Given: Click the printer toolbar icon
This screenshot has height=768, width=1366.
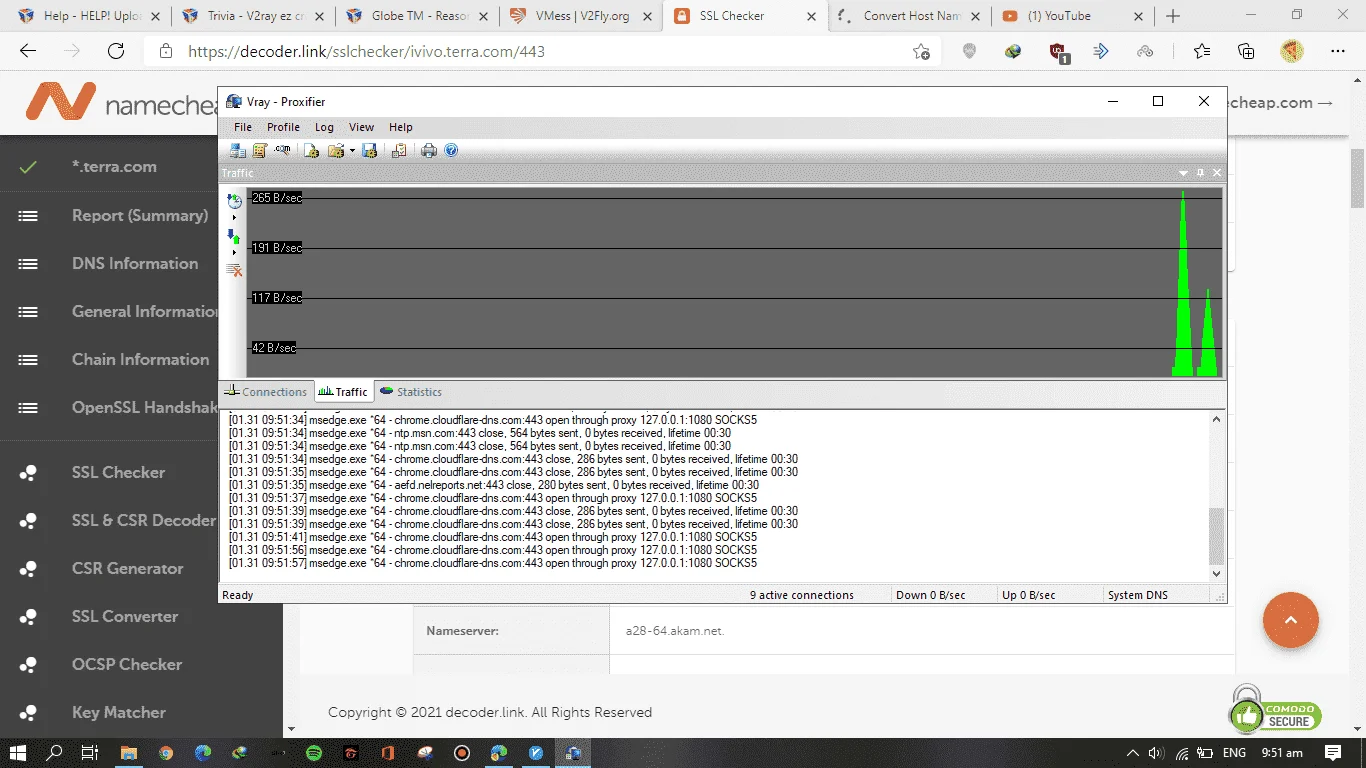Looking at the screenshot, I should click(x=429, y=151).
